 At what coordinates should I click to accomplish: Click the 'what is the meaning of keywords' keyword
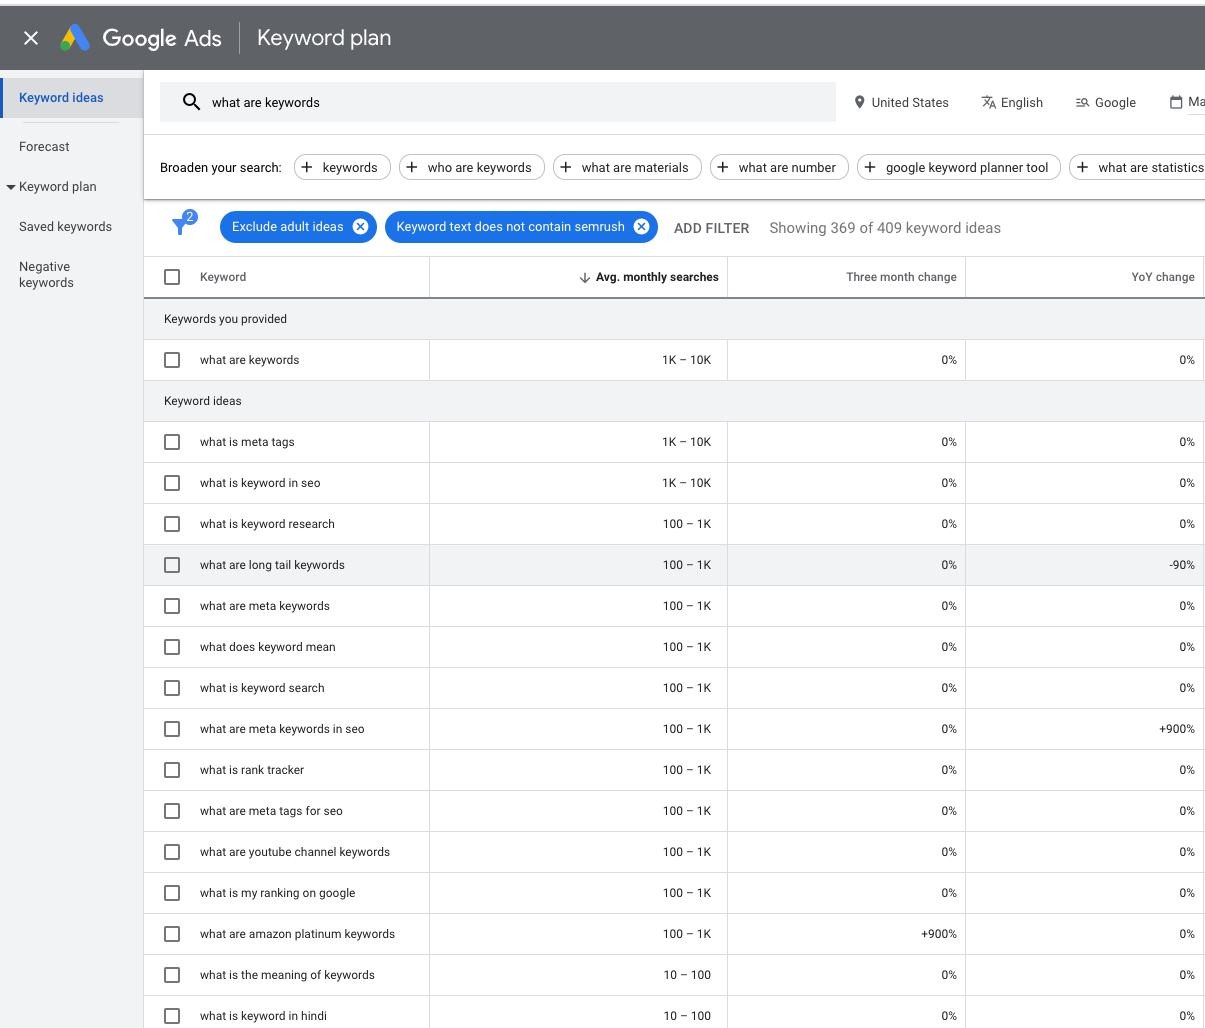pyautogui.click(x=287, y=975)
